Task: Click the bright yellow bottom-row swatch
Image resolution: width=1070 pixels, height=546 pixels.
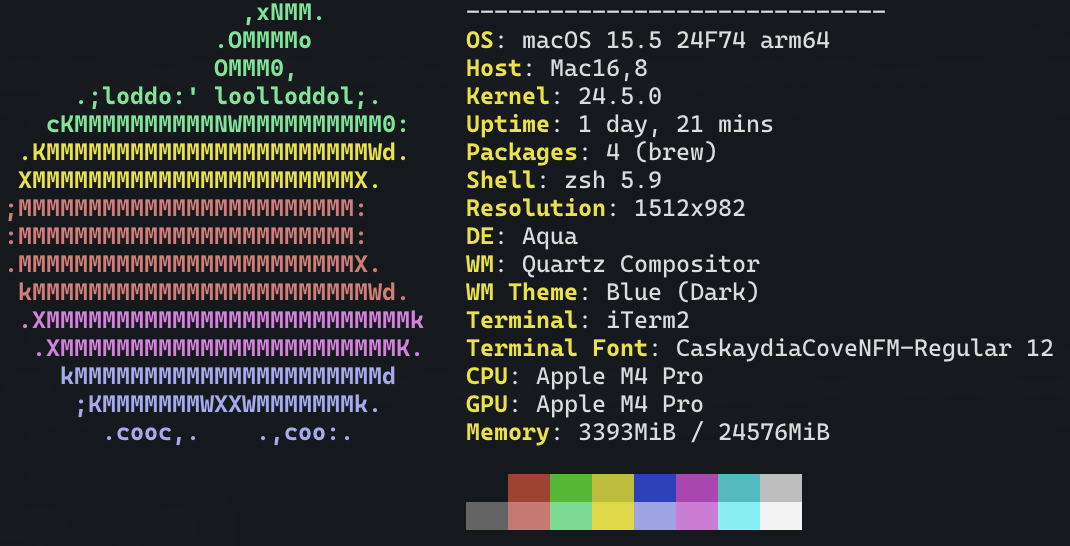Action: click(613, 516)
